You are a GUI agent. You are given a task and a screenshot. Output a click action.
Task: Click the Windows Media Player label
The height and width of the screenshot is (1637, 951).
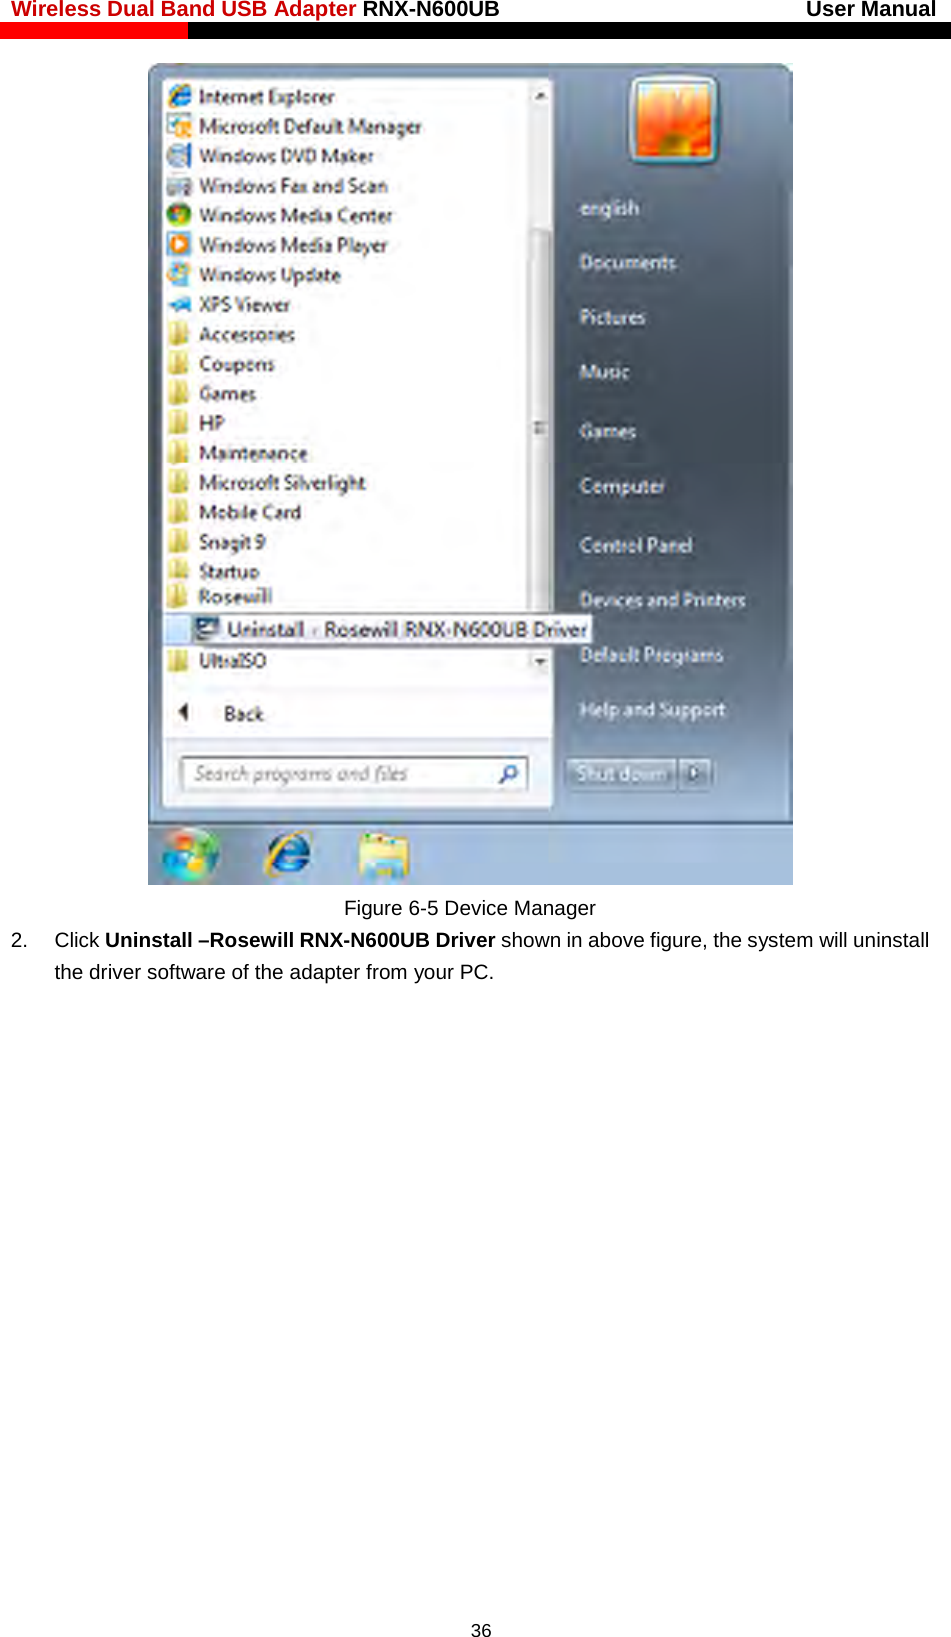(x=293, y=245)
